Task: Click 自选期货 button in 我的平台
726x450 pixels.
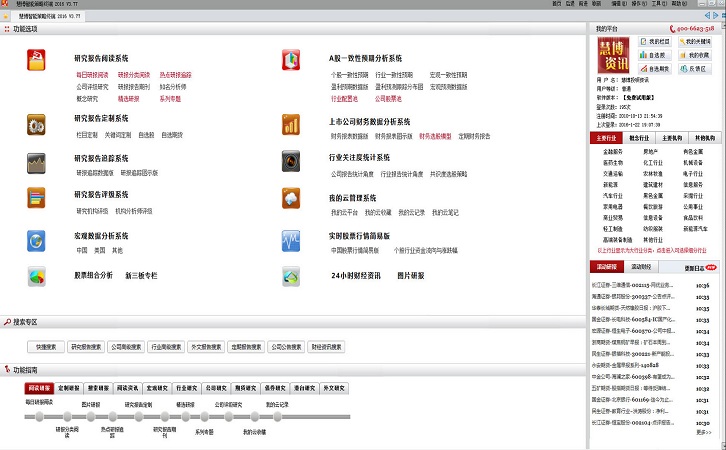Action: 655,69
